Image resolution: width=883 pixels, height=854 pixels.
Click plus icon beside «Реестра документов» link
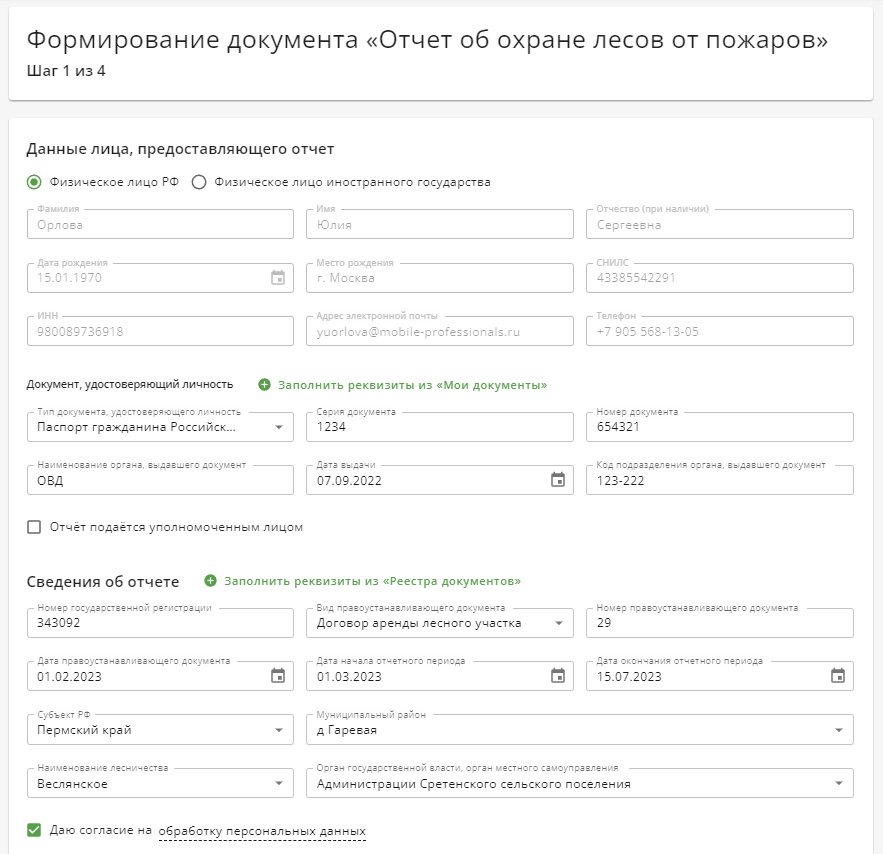click(210, 580)
